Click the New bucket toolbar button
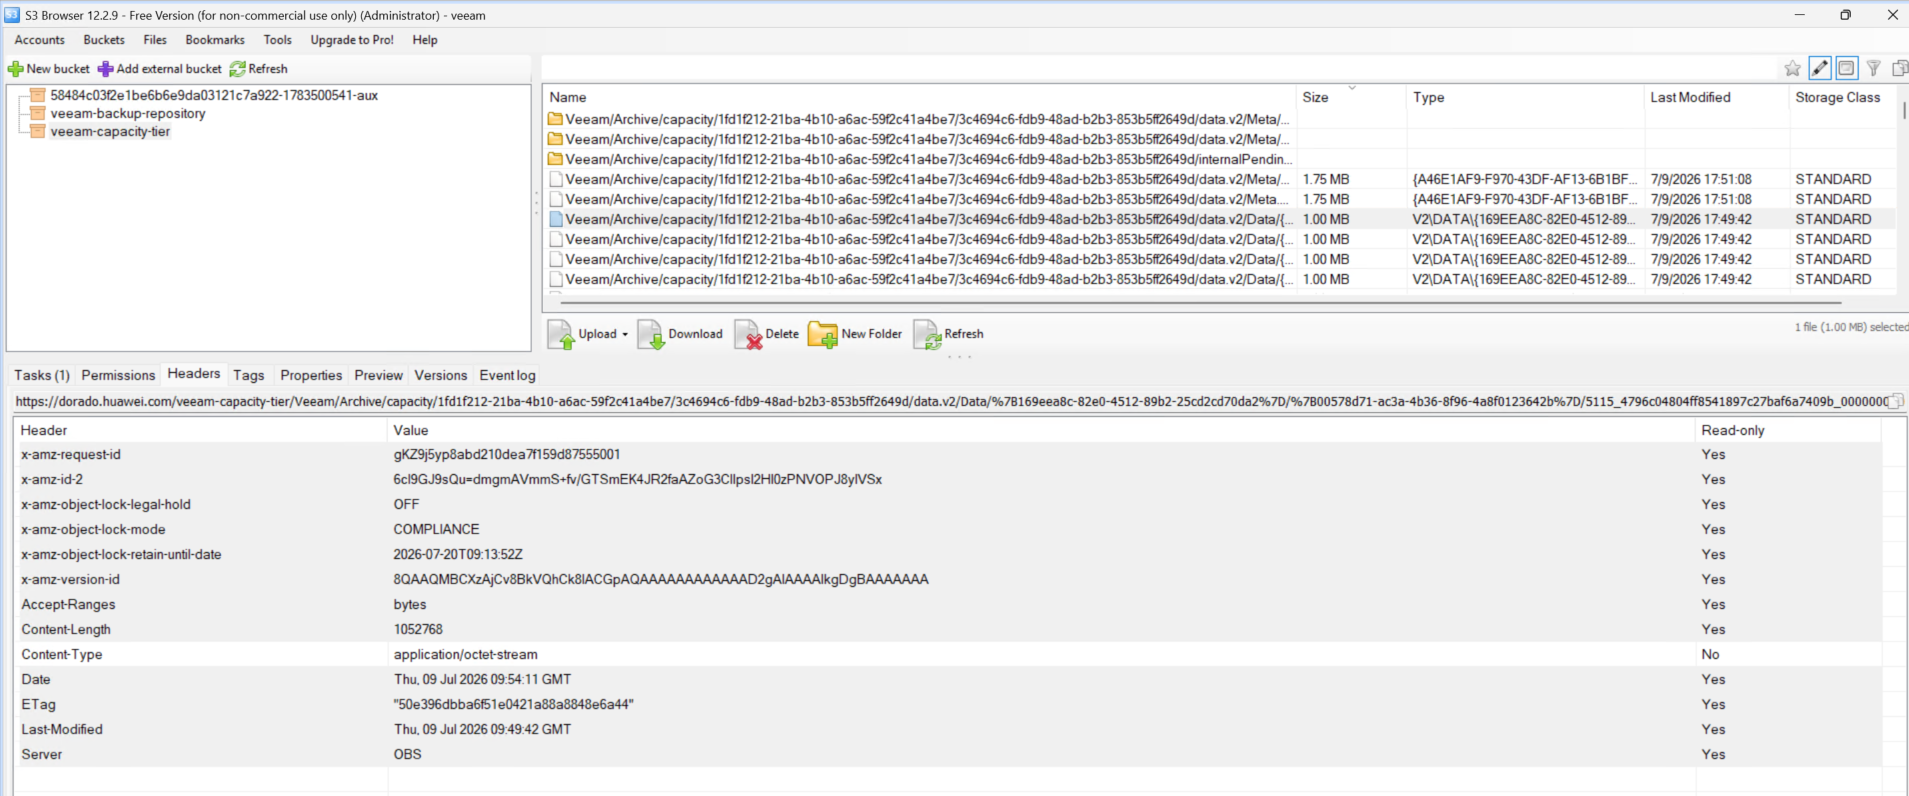The image size is (1909, 796). [x=49, y=69]
